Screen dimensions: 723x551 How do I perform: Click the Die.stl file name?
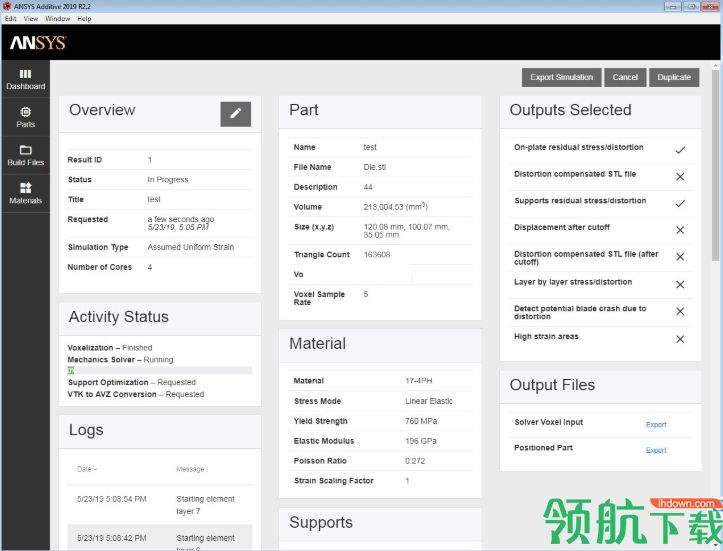coord(374,167)
